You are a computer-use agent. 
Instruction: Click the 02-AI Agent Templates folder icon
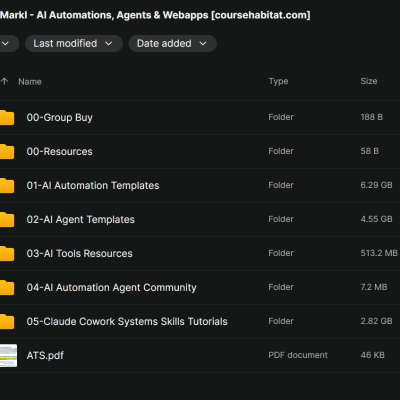7,220
